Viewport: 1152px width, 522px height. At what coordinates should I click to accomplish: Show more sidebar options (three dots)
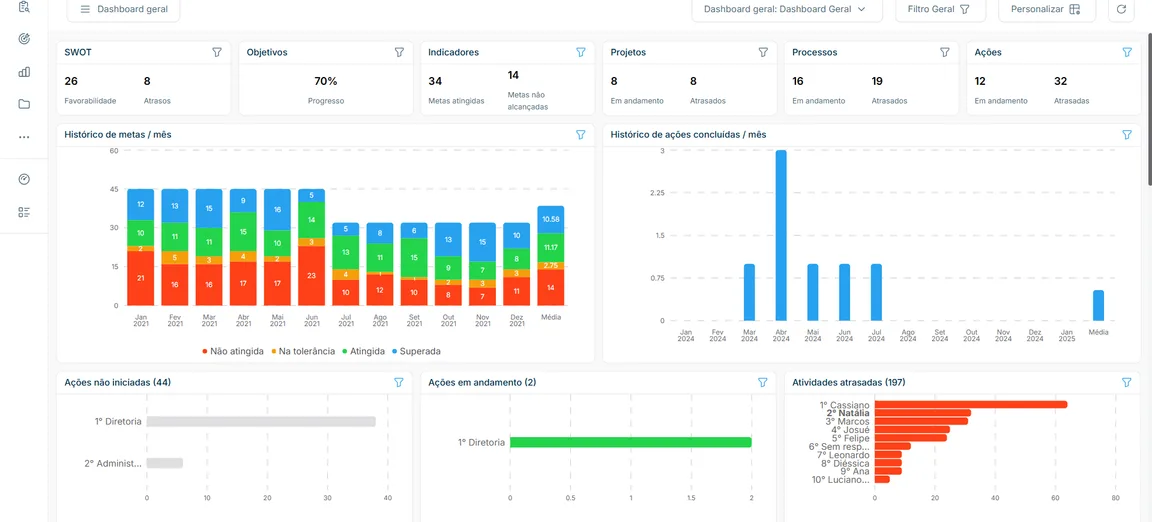[x=24, y=137]
